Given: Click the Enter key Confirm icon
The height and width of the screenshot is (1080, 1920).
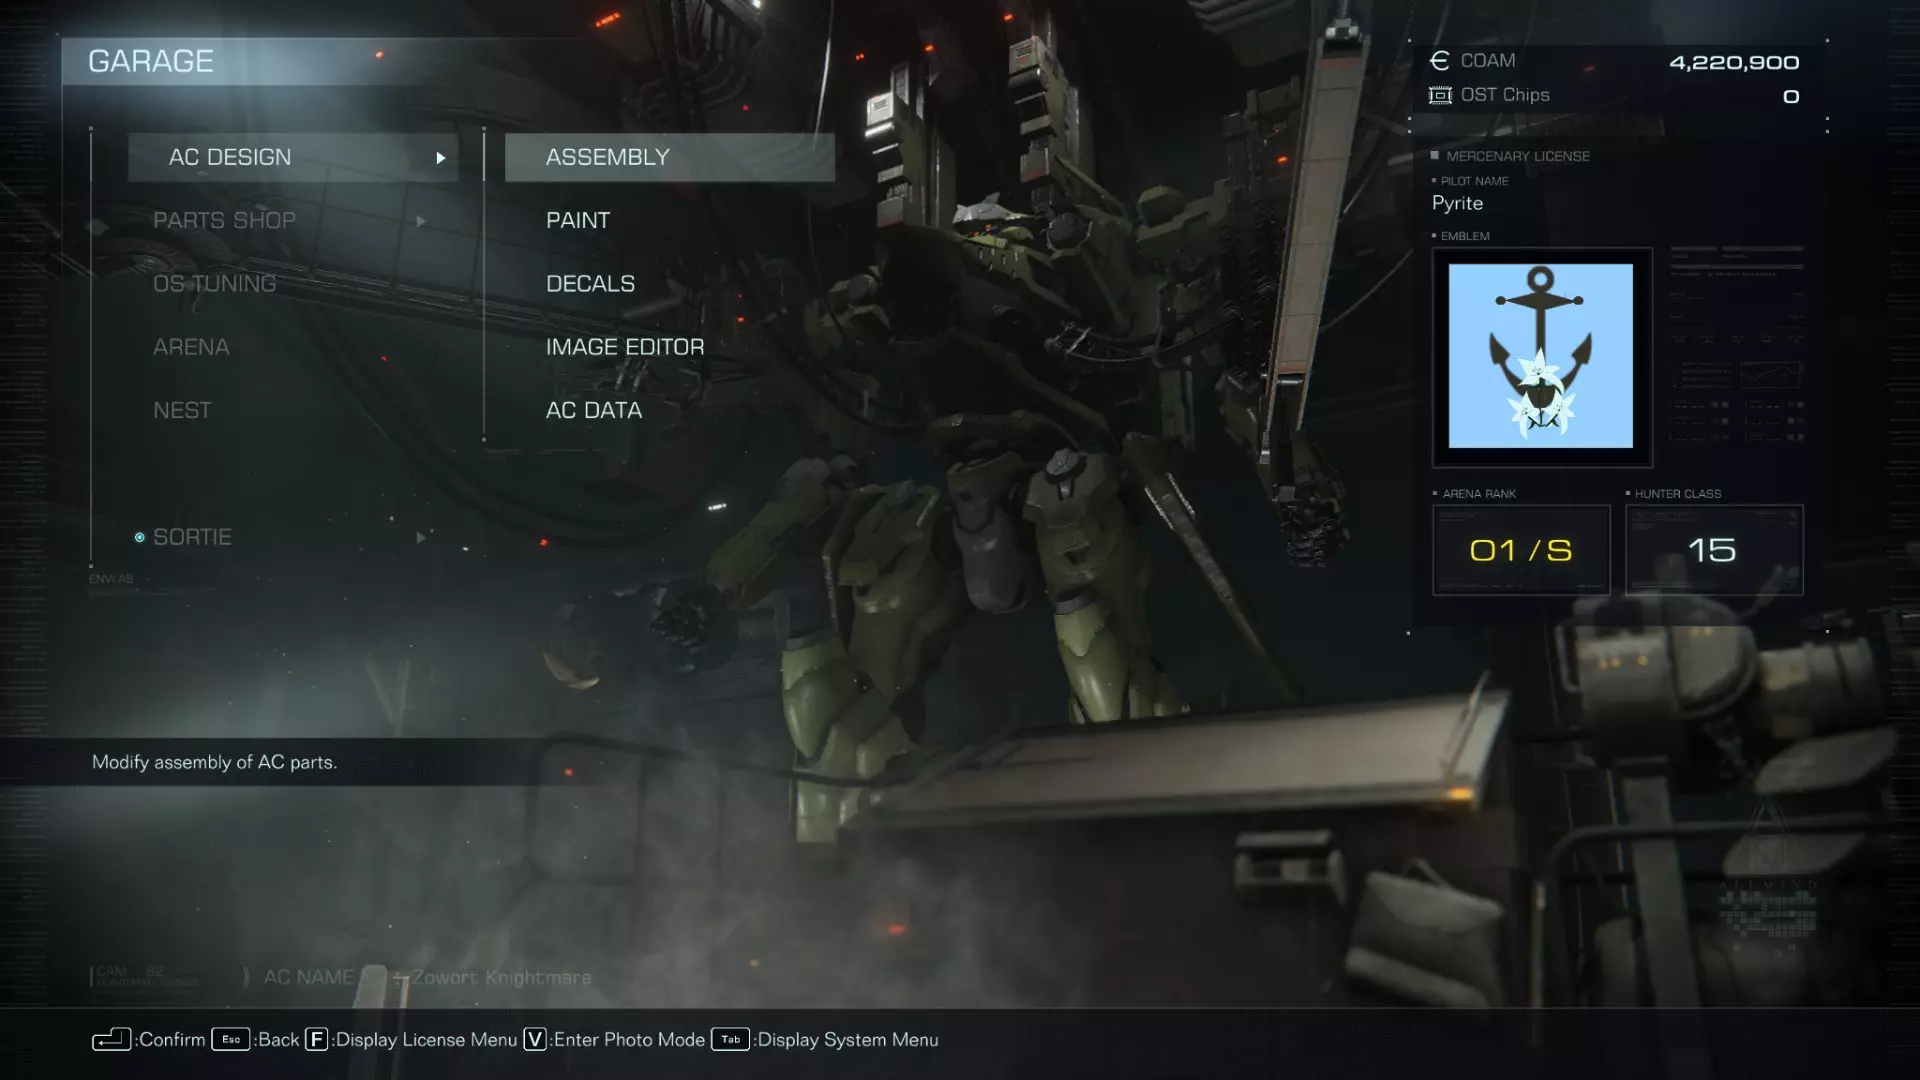Looking at the screenshot, I should tap(111, 1040).
